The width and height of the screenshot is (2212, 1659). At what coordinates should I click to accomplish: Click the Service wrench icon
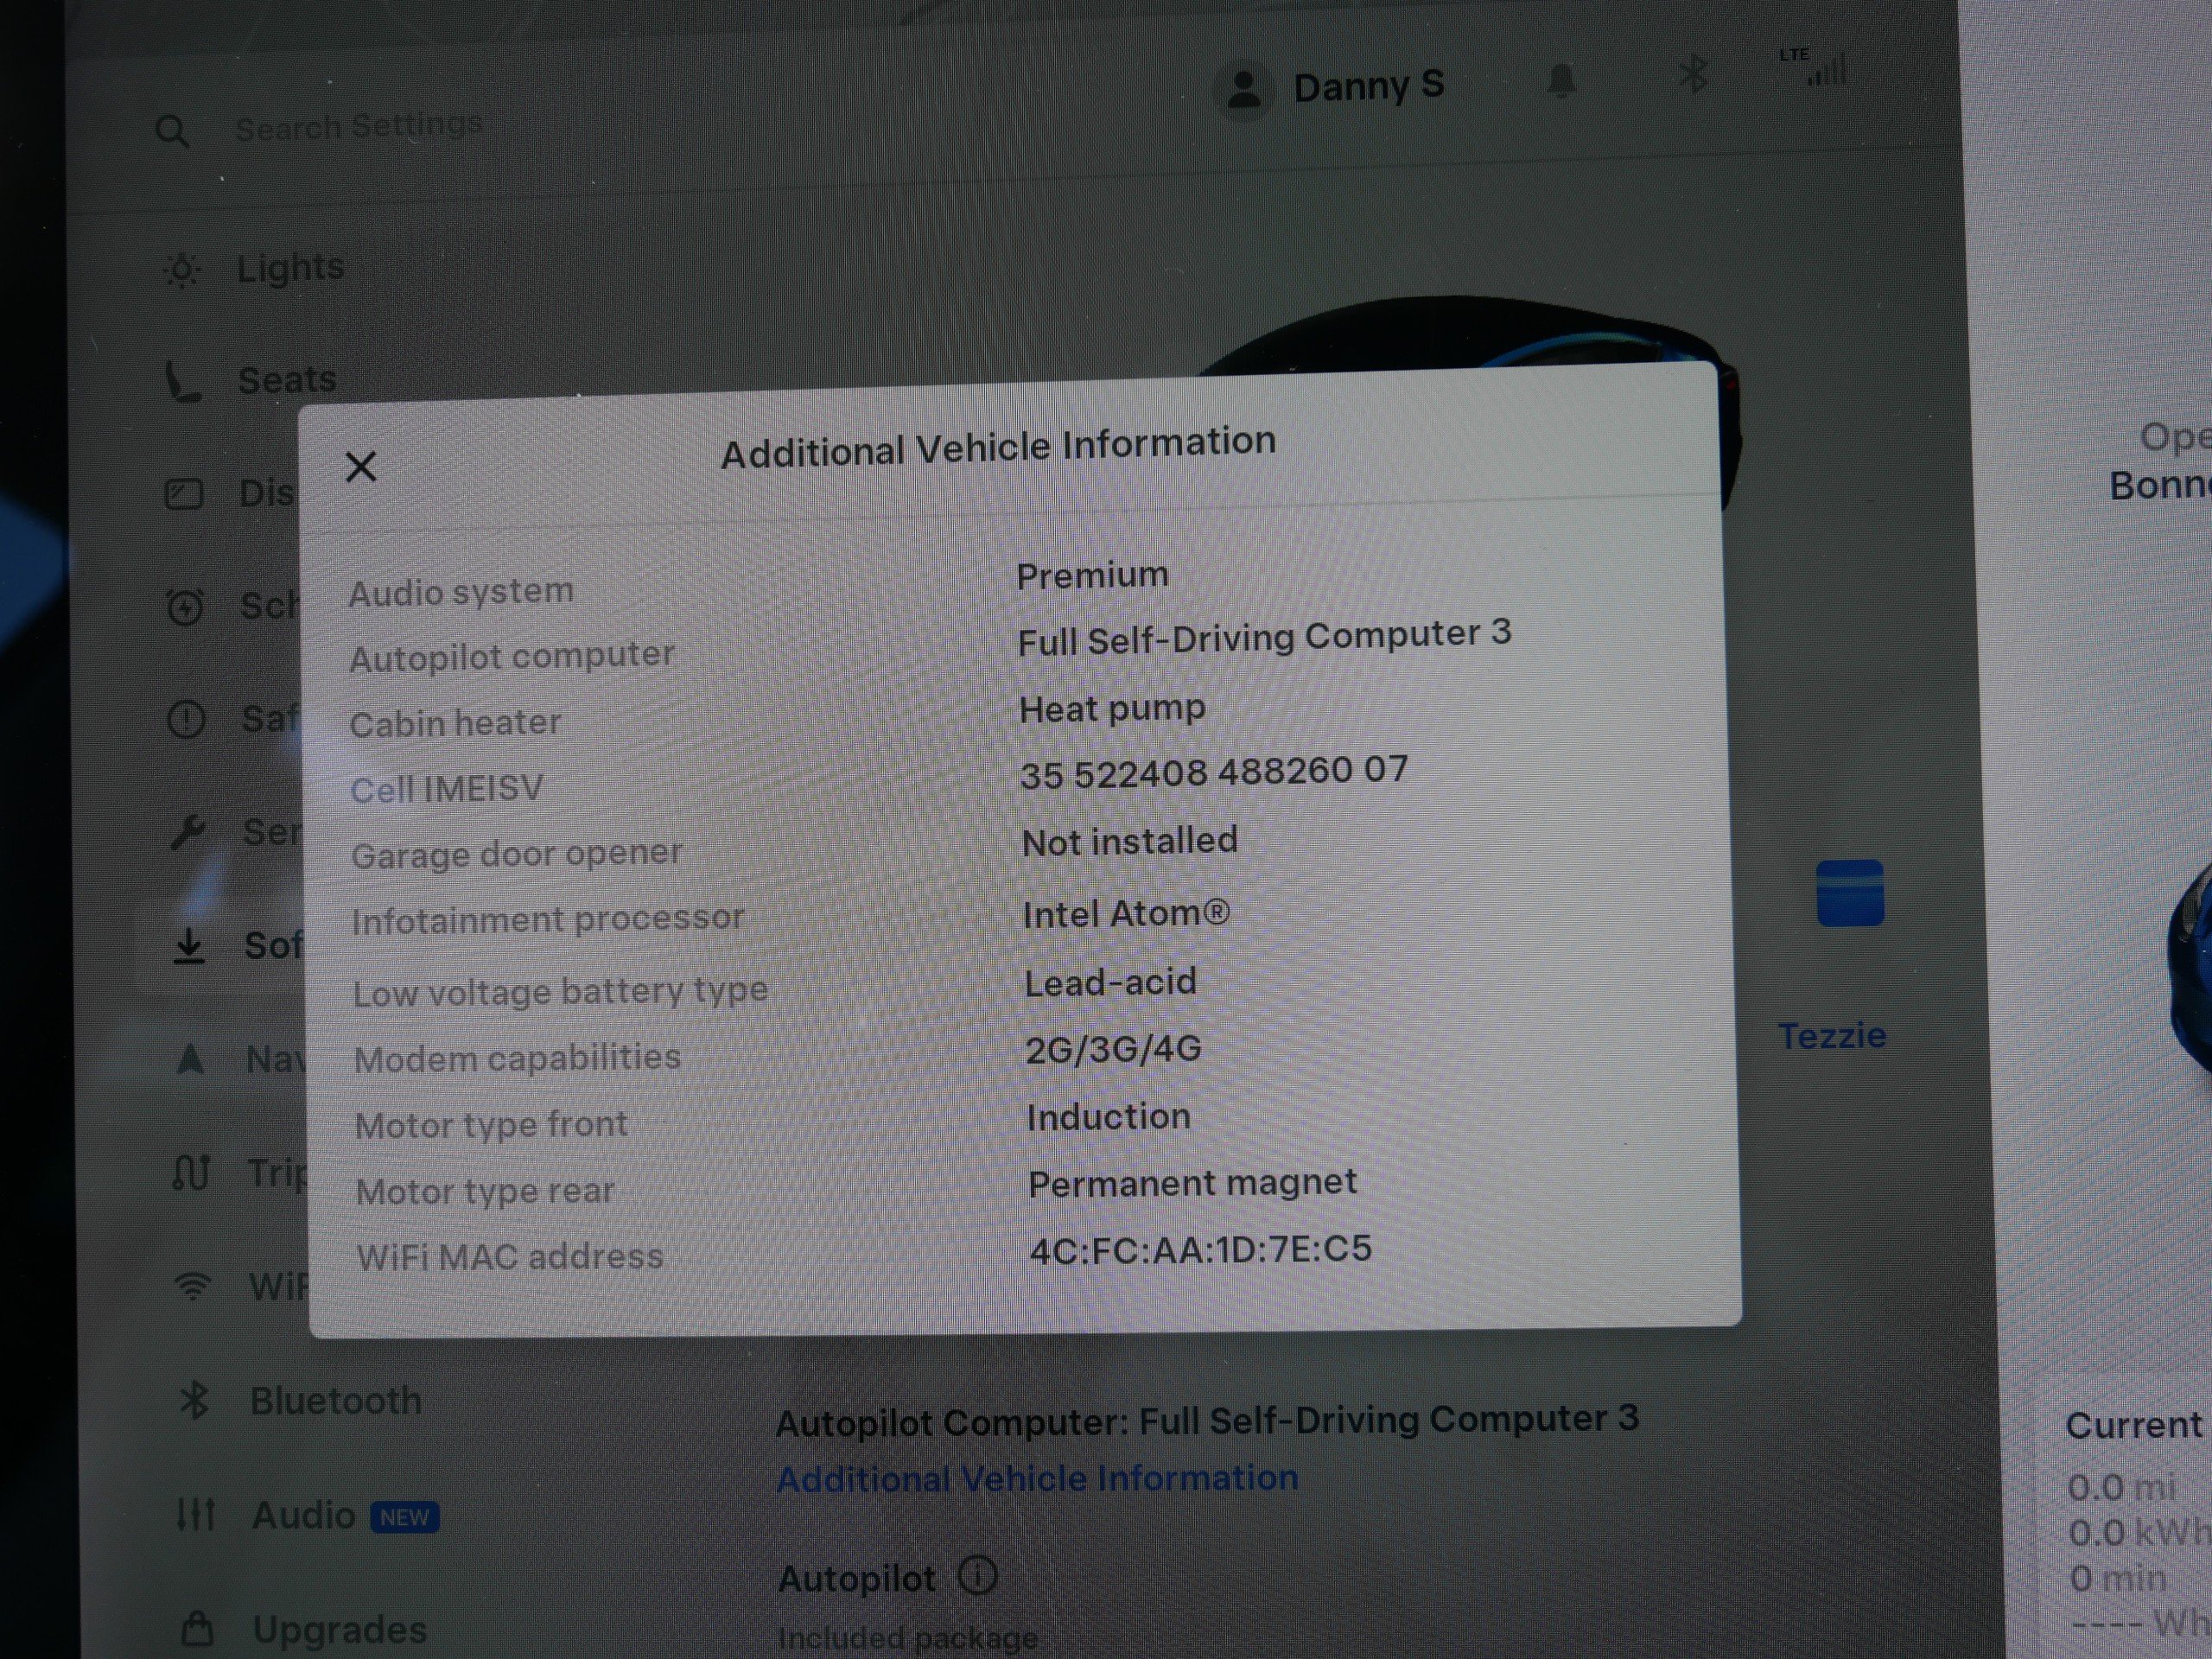tap(187, 831)
